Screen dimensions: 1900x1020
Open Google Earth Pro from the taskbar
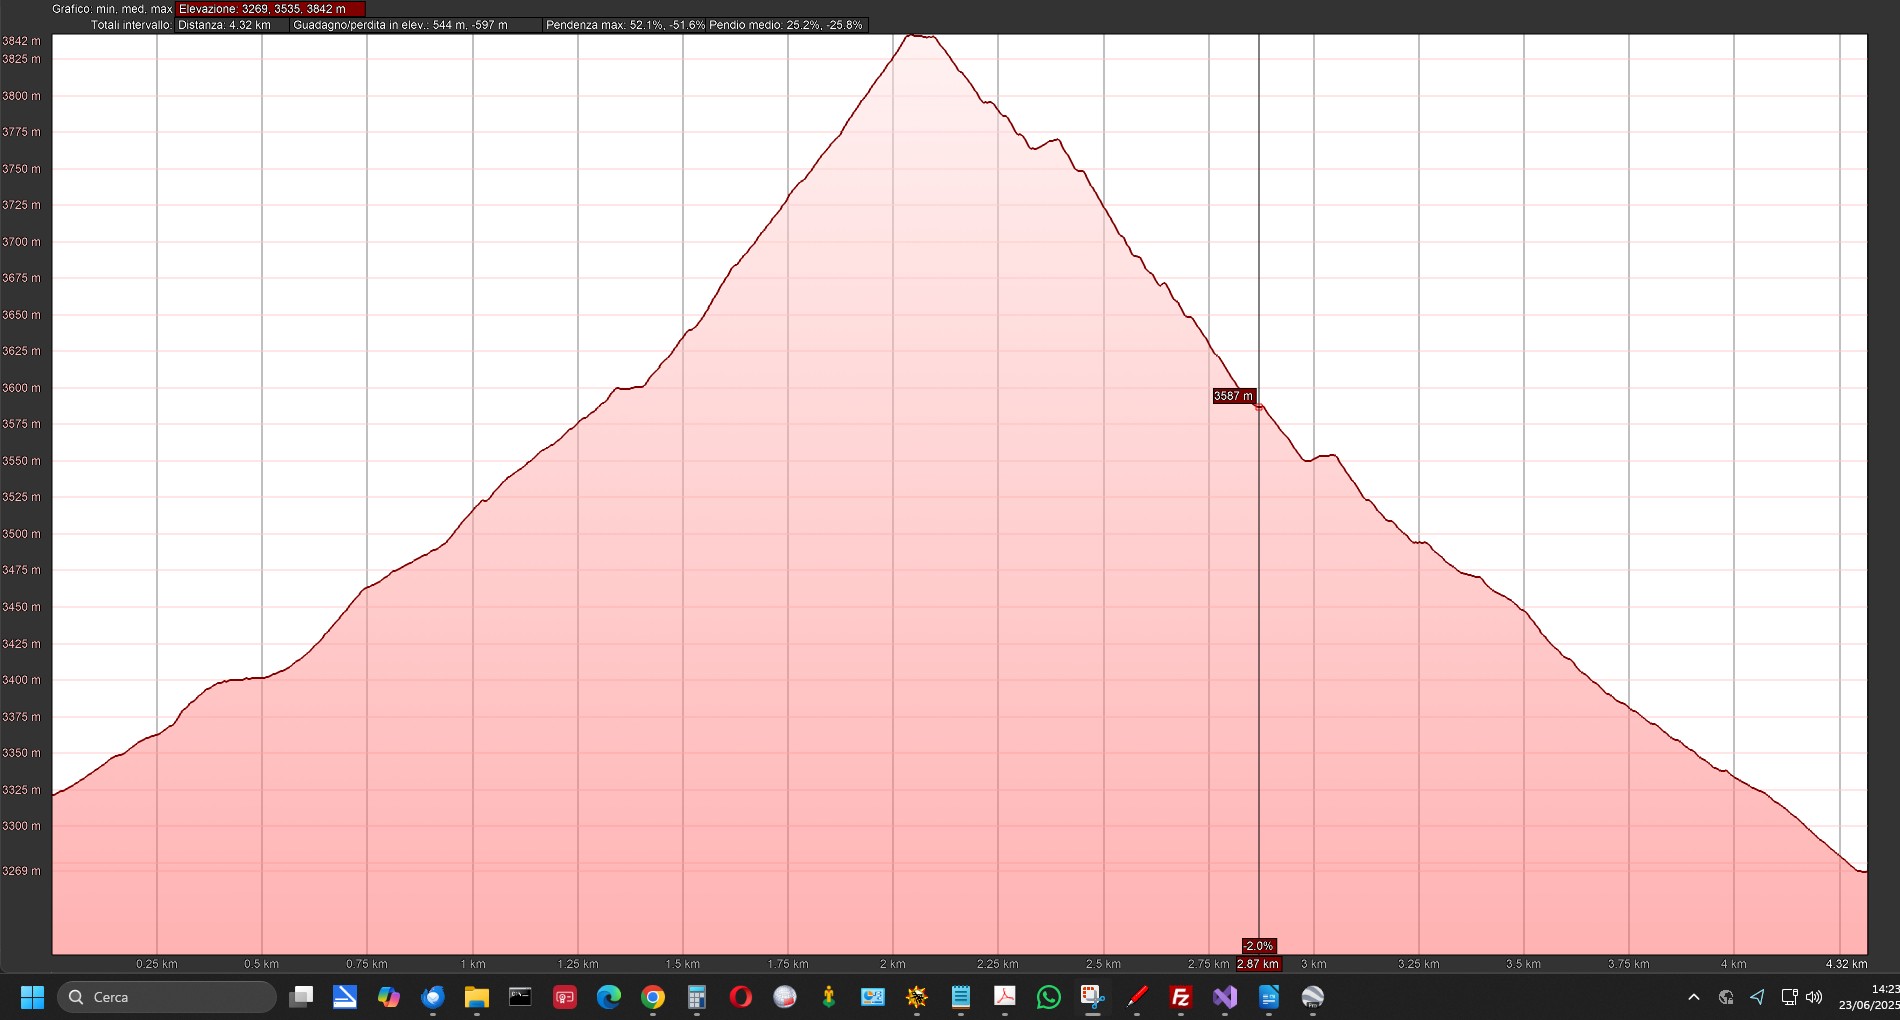coord(1312,997)
